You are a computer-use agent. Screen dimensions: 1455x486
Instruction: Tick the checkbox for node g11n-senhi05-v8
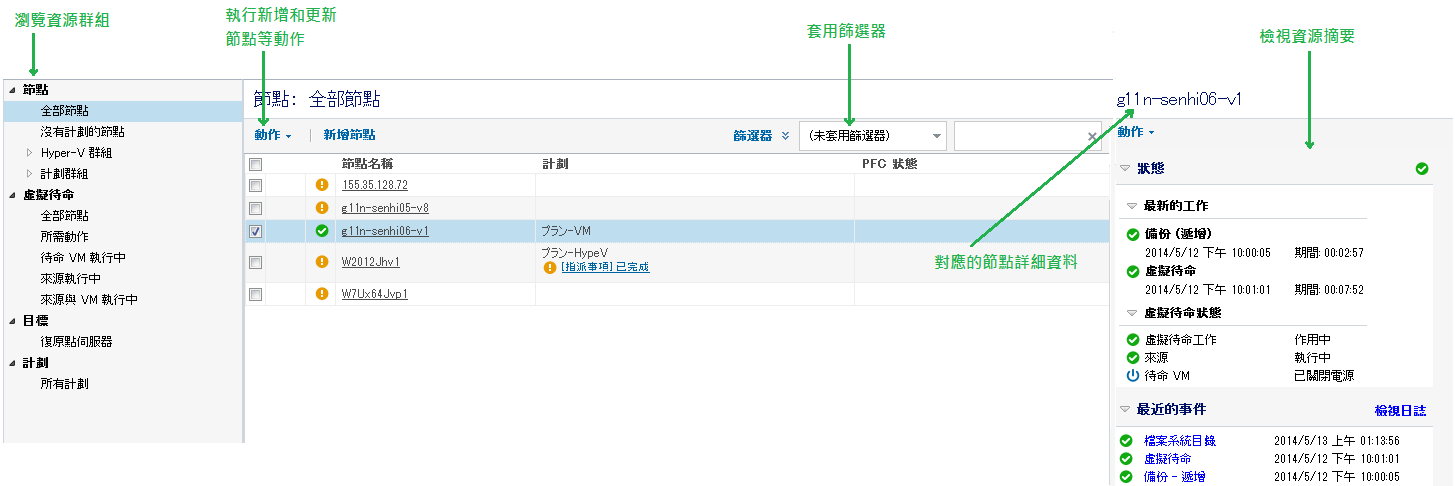pos(256,208)
